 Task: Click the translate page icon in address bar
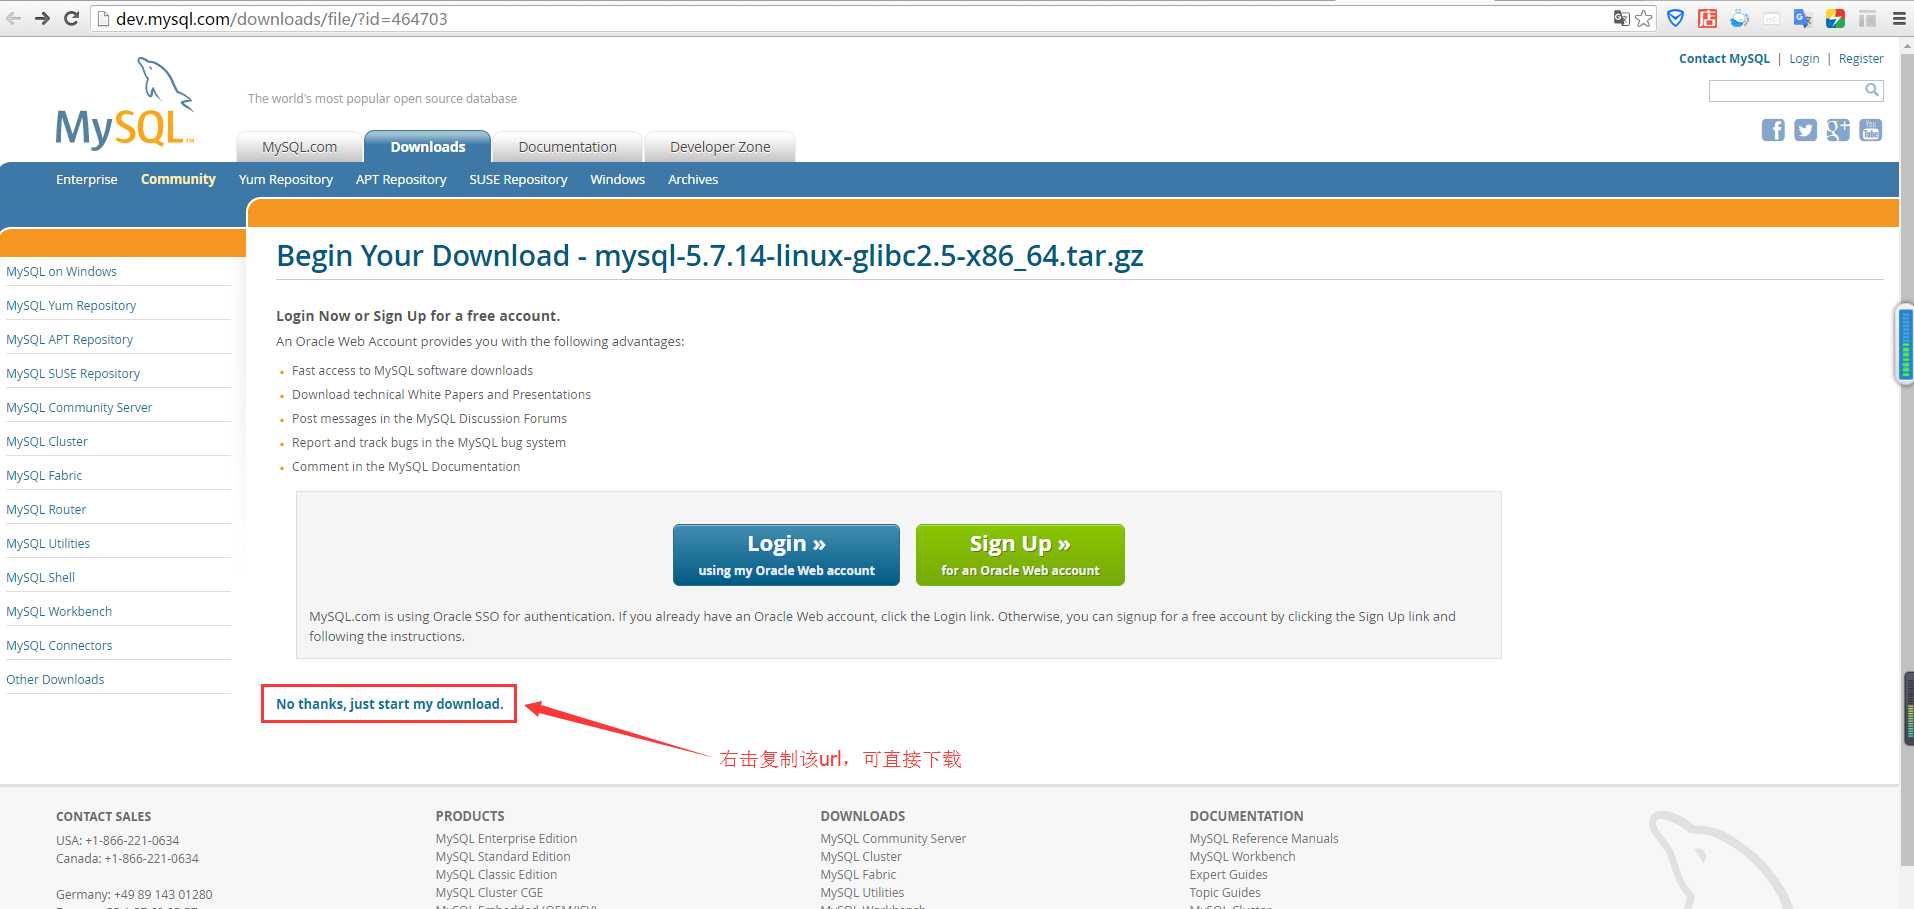point(1621,18)
